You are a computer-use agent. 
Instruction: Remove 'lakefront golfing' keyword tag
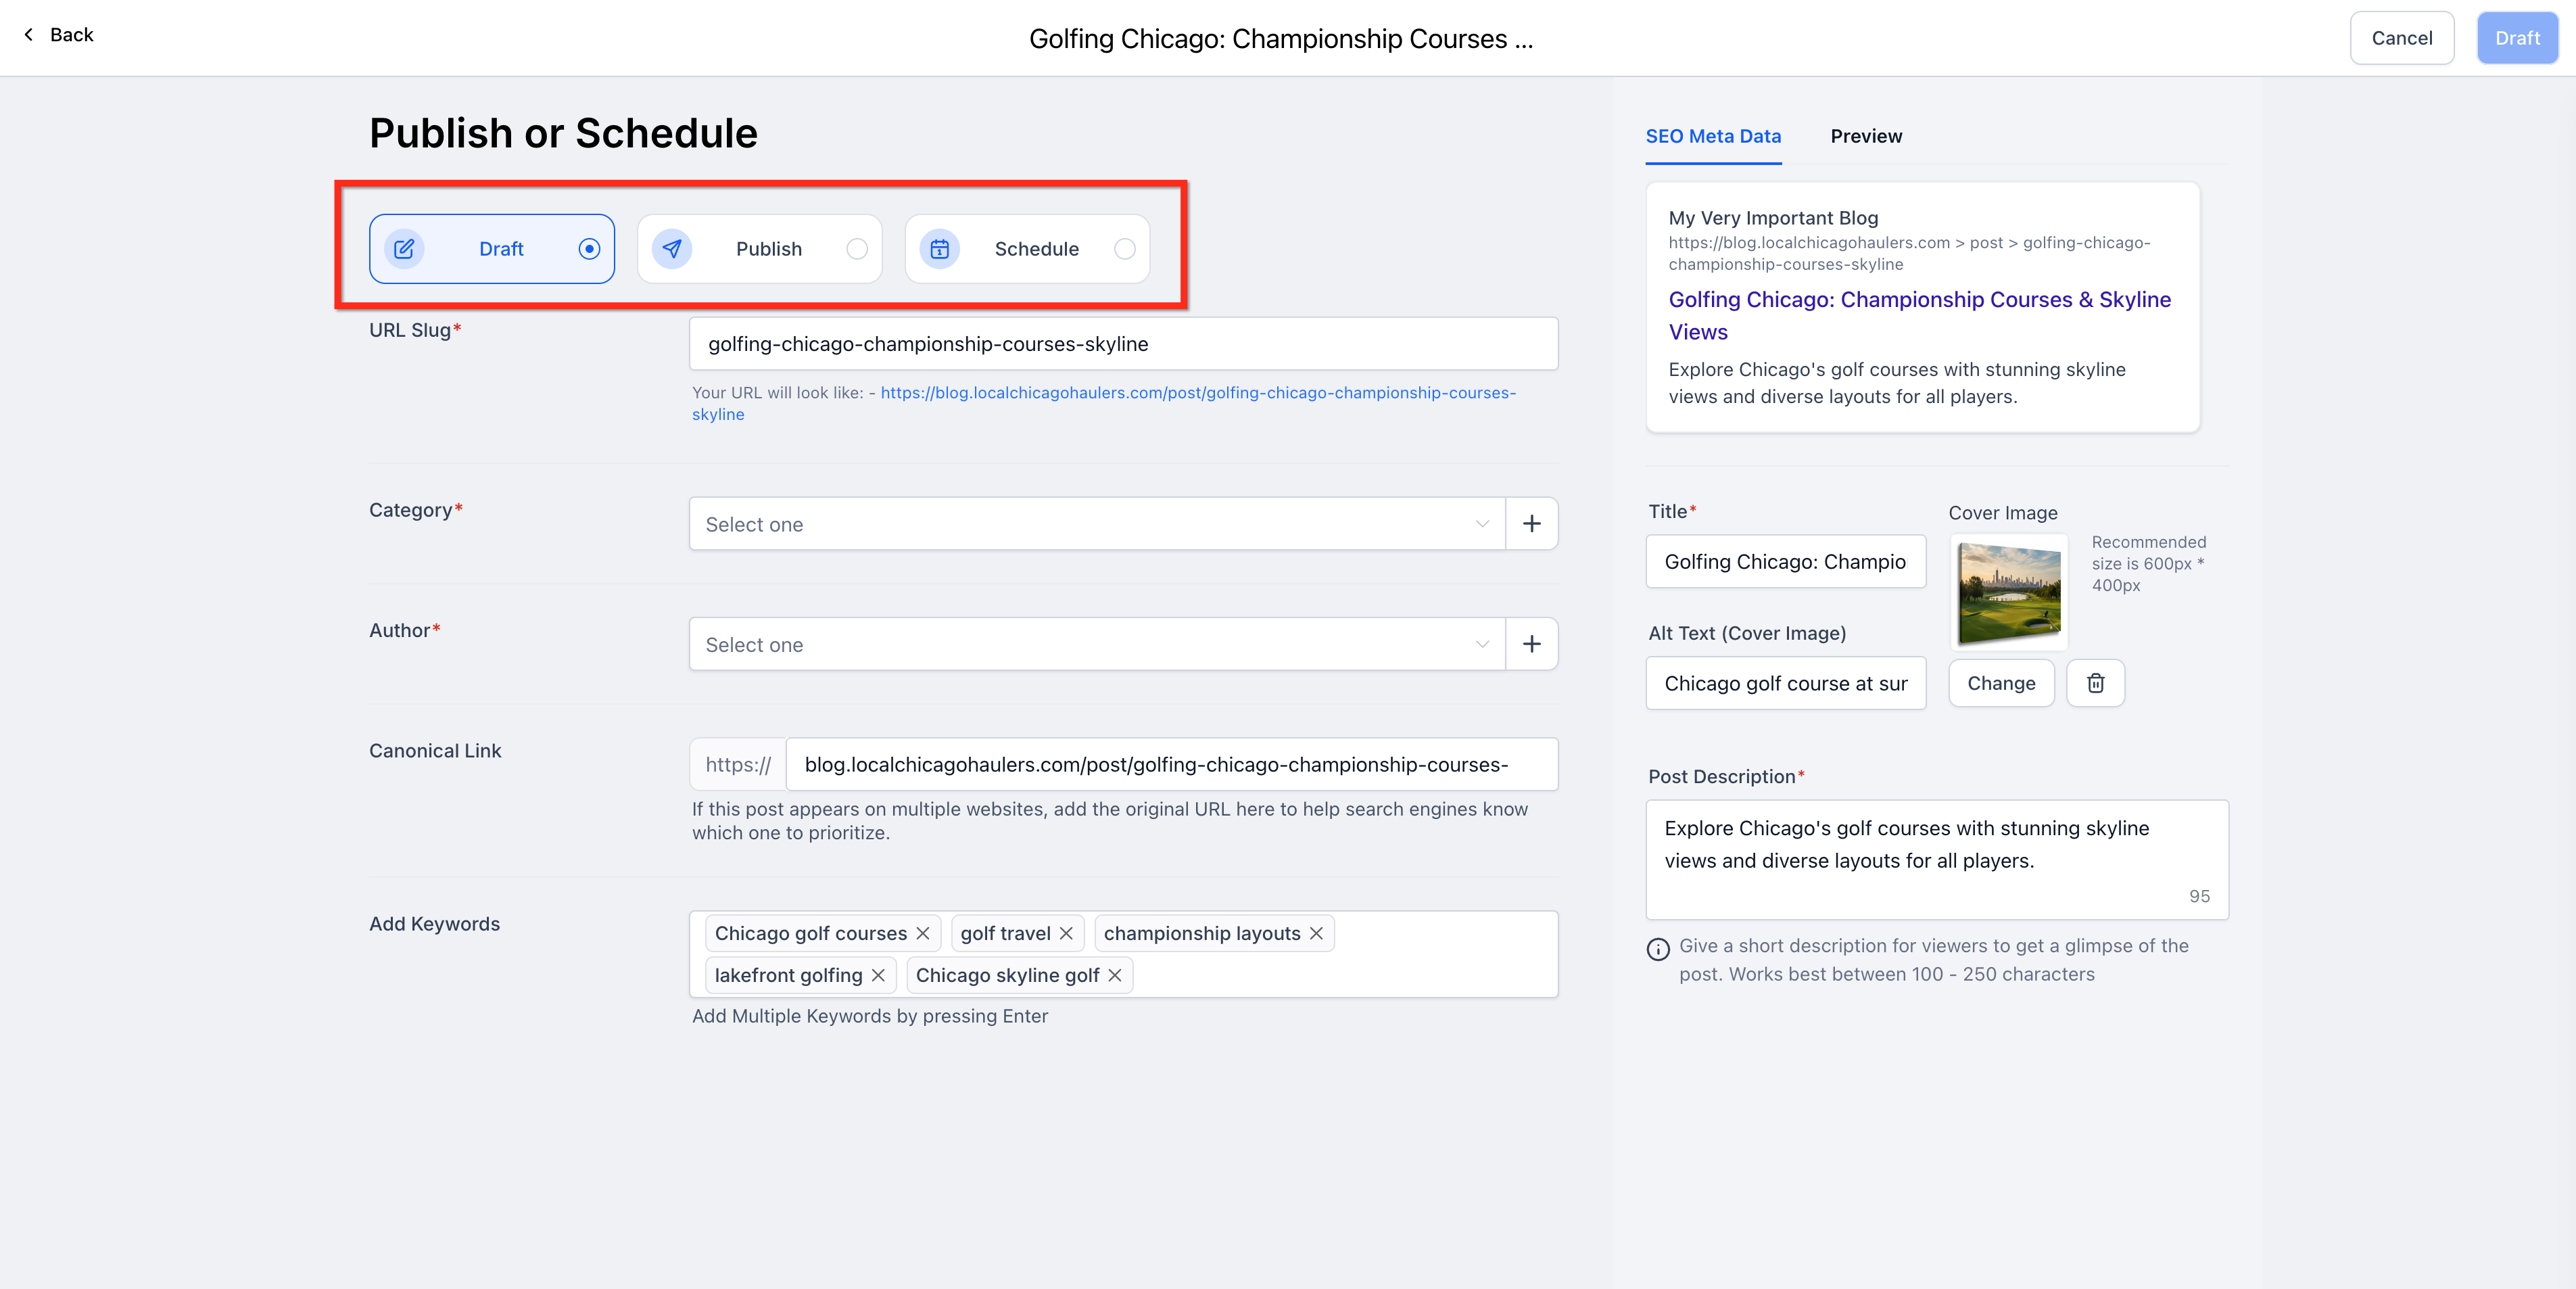(x=878, y=975)
